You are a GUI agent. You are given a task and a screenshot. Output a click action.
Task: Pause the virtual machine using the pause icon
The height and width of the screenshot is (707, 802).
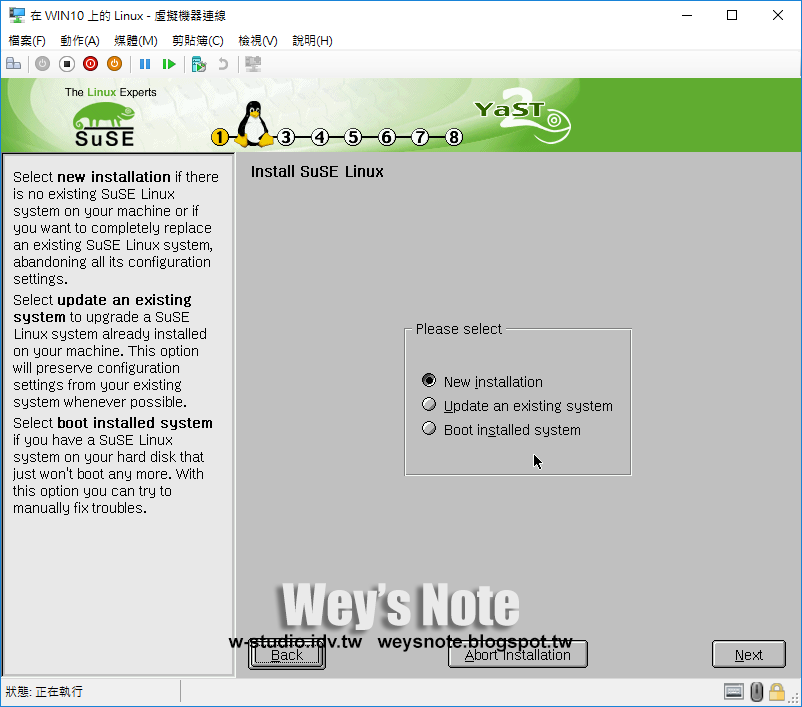point(144,63)
